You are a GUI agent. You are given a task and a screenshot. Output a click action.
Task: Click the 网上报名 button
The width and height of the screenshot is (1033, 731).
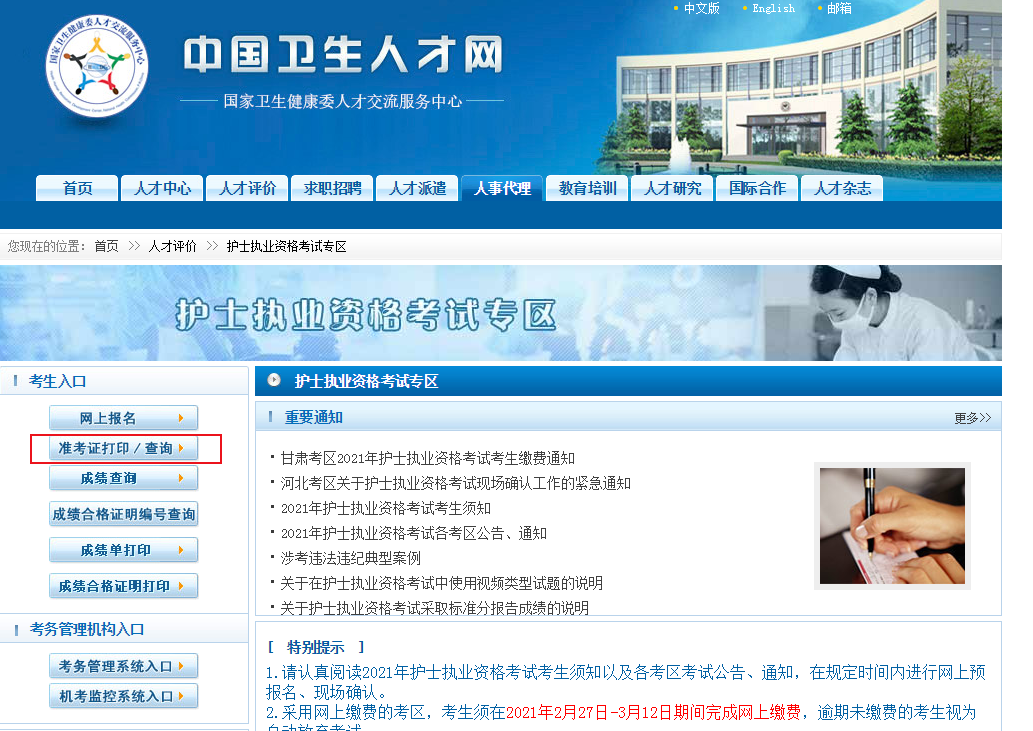click(x=123, y=418)
